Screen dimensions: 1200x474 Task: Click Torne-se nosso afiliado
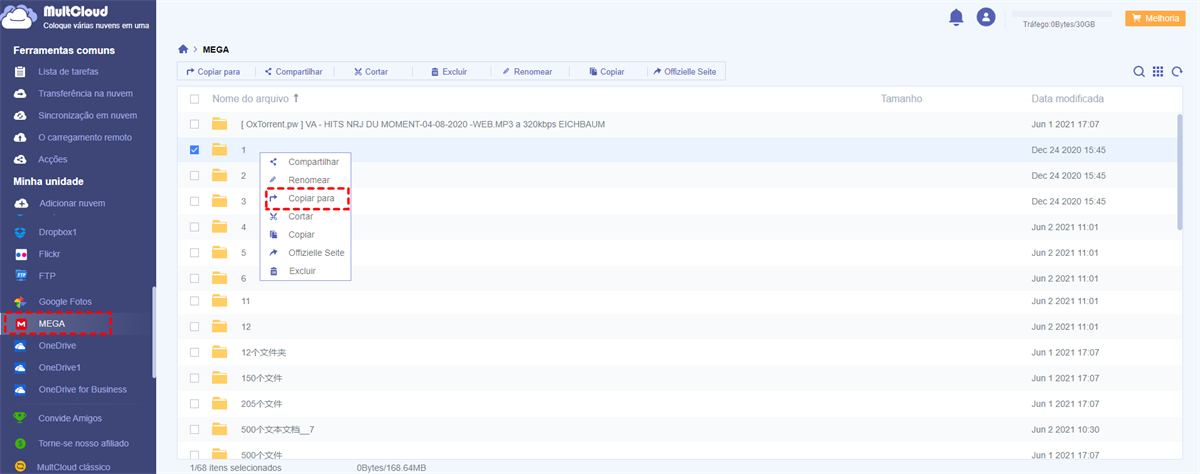pyautogui.click(x=83, y=442)
